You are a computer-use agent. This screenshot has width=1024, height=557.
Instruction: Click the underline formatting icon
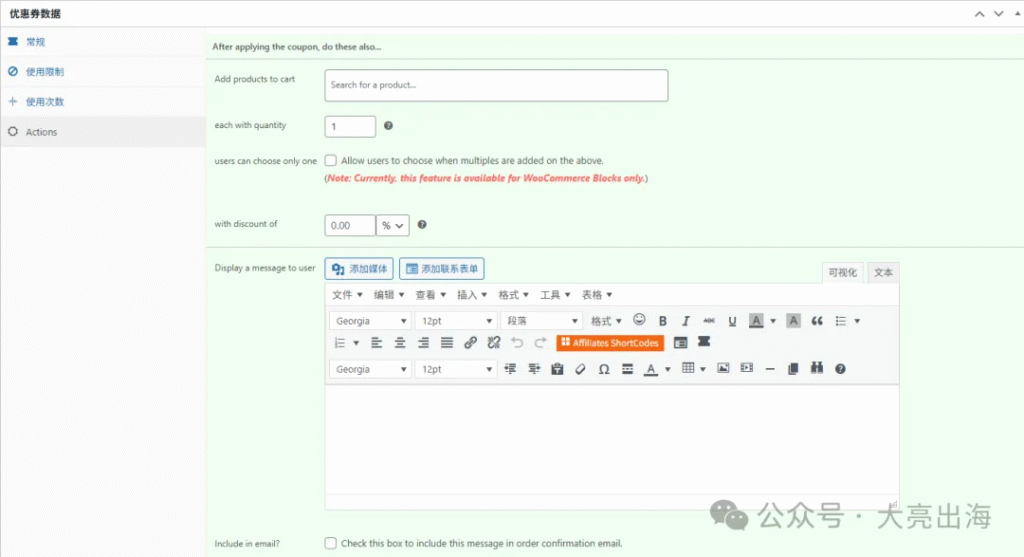click(732, 321)
